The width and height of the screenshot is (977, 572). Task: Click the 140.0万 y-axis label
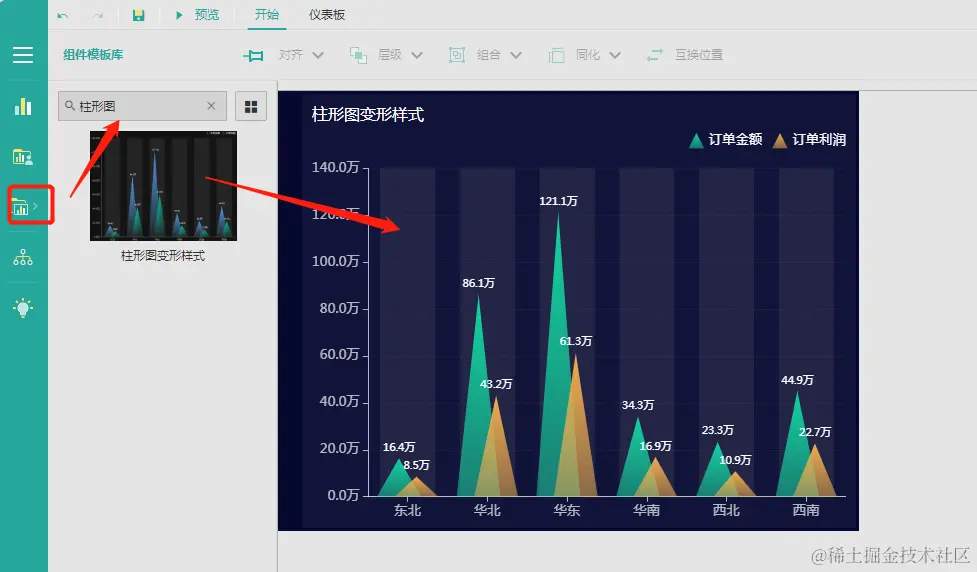point(336,168)
